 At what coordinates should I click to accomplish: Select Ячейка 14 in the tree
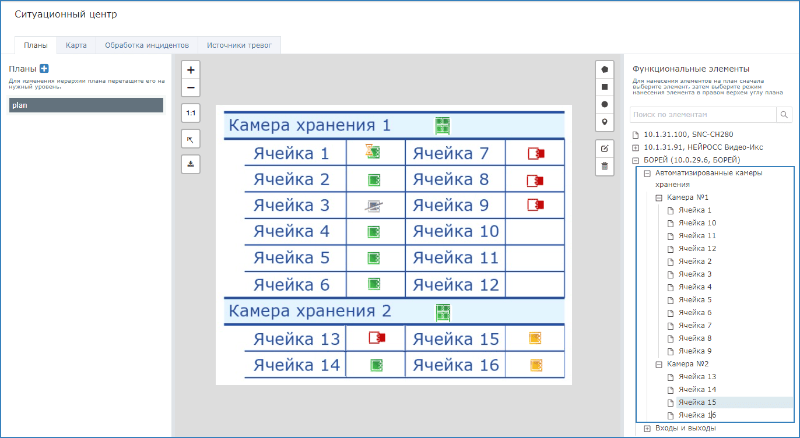click(x=697, y=390)
